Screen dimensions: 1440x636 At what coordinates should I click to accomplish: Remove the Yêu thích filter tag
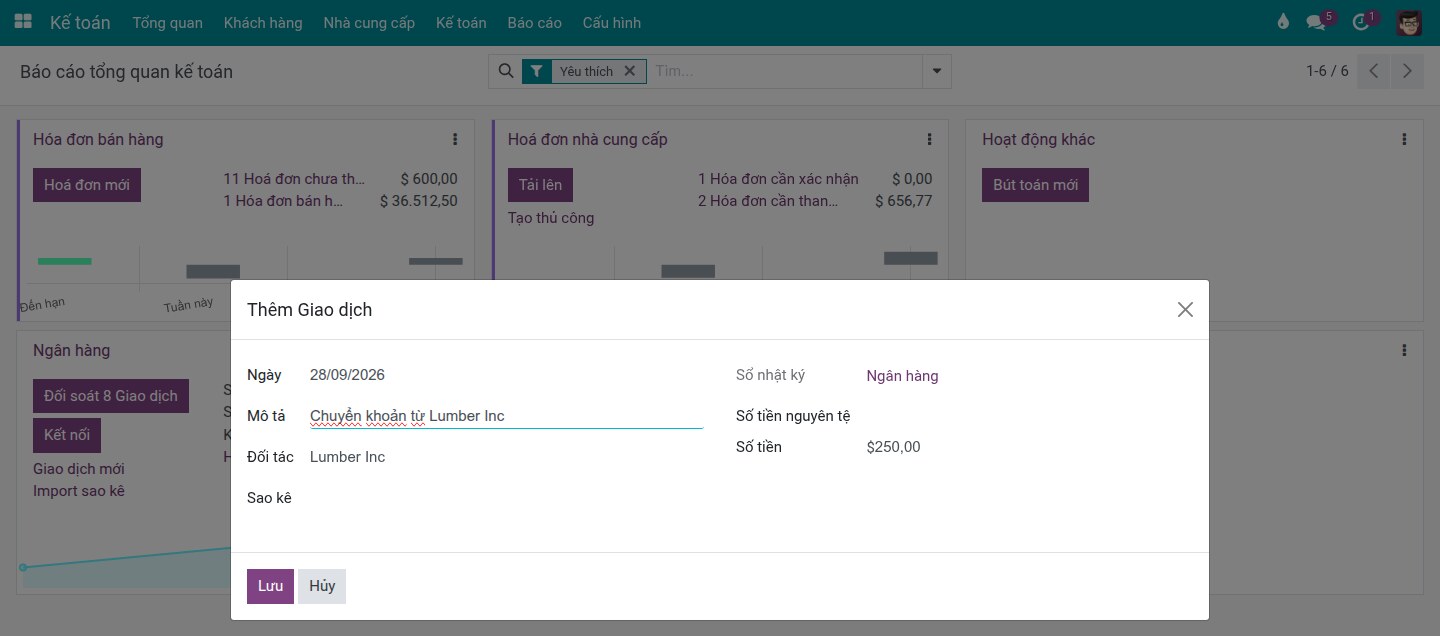point(629,71)
